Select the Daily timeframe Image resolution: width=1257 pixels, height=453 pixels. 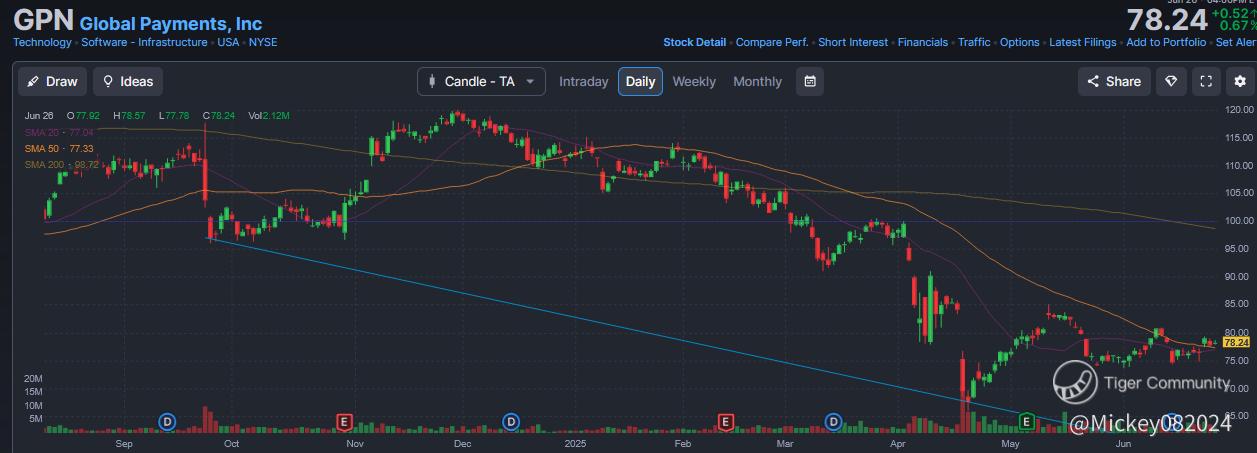click(x=640, y=82)
